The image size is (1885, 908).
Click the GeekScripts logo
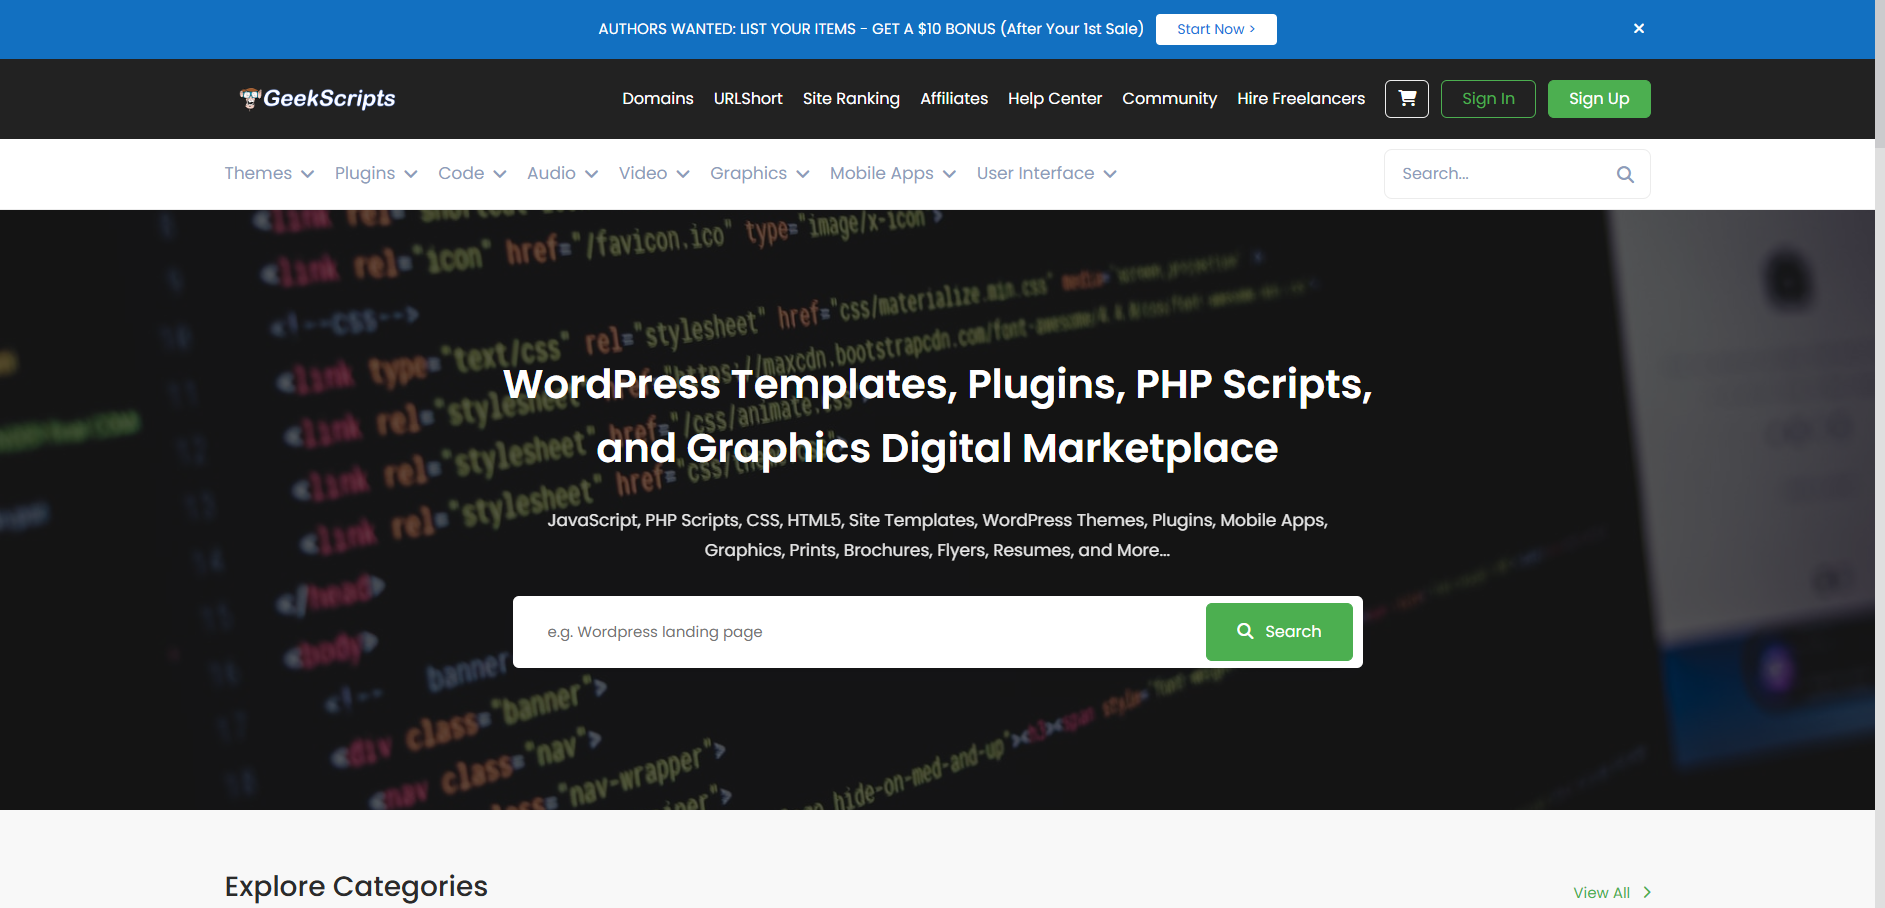pos(318,98)
